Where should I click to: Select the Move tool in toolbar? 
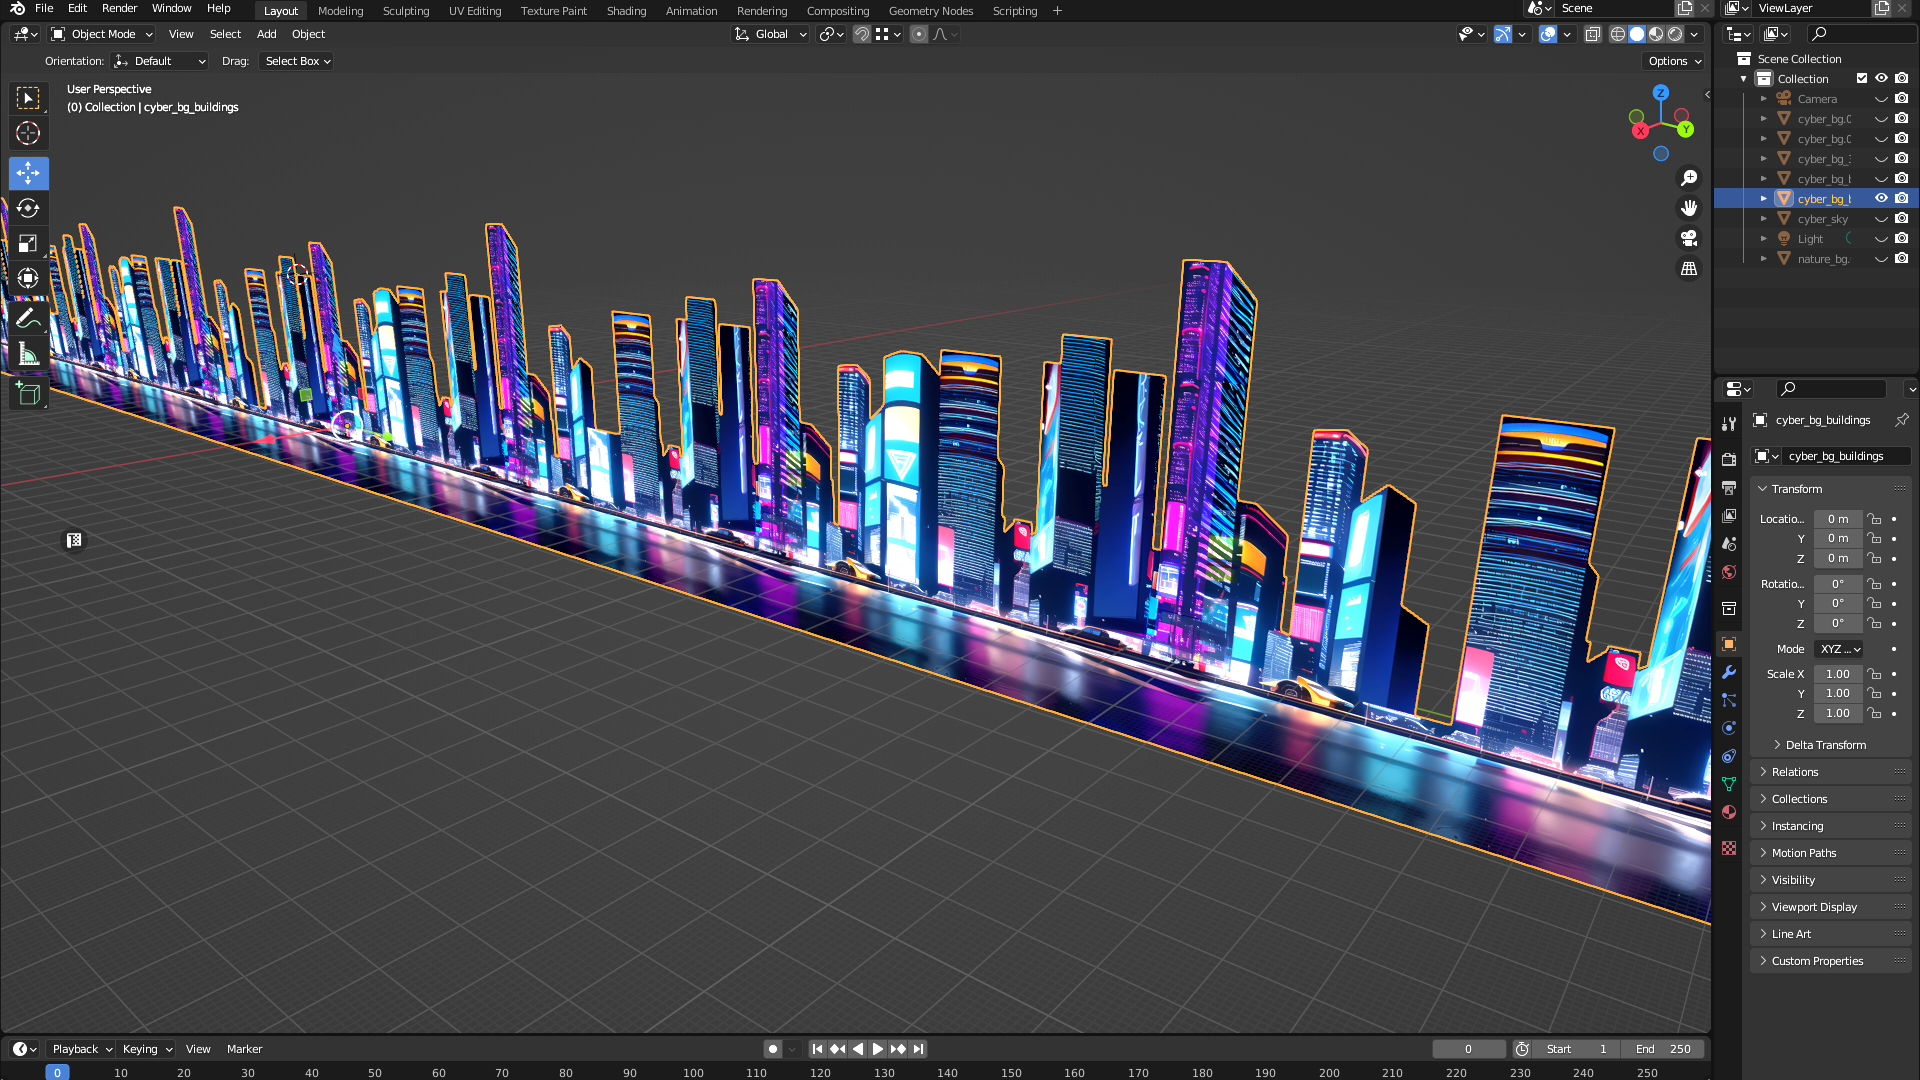(28, 173)
